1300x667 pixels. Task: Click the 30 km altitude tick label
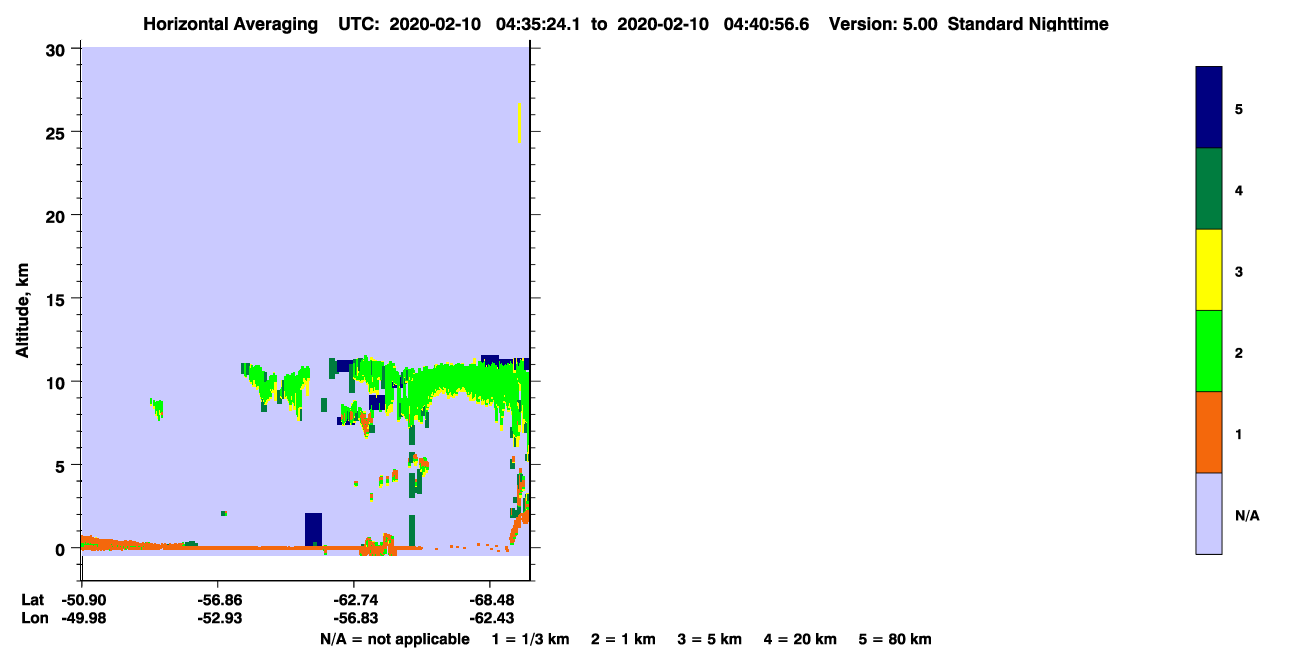click(x=57, y=49)
